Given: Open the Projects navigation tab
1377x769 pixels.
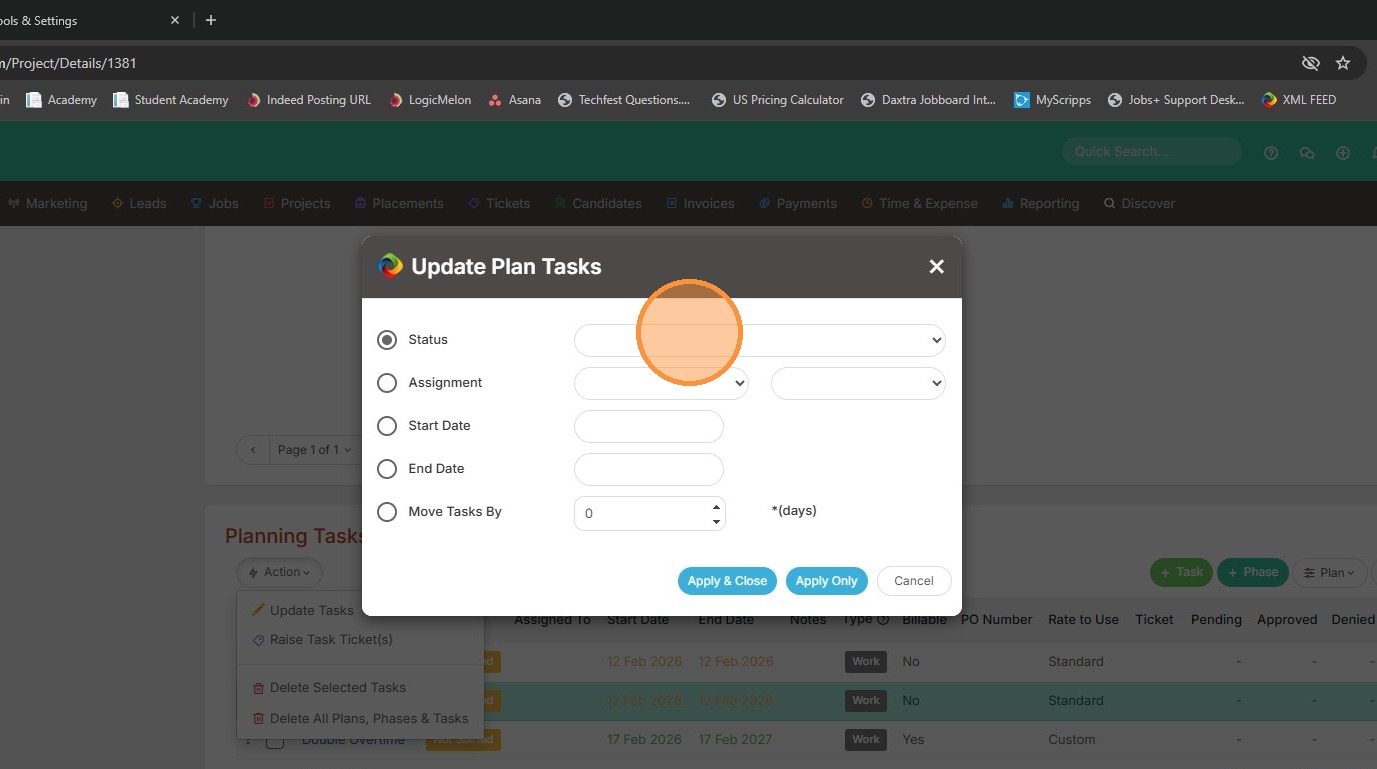Looking at the screenshot, I should point(296,203).
